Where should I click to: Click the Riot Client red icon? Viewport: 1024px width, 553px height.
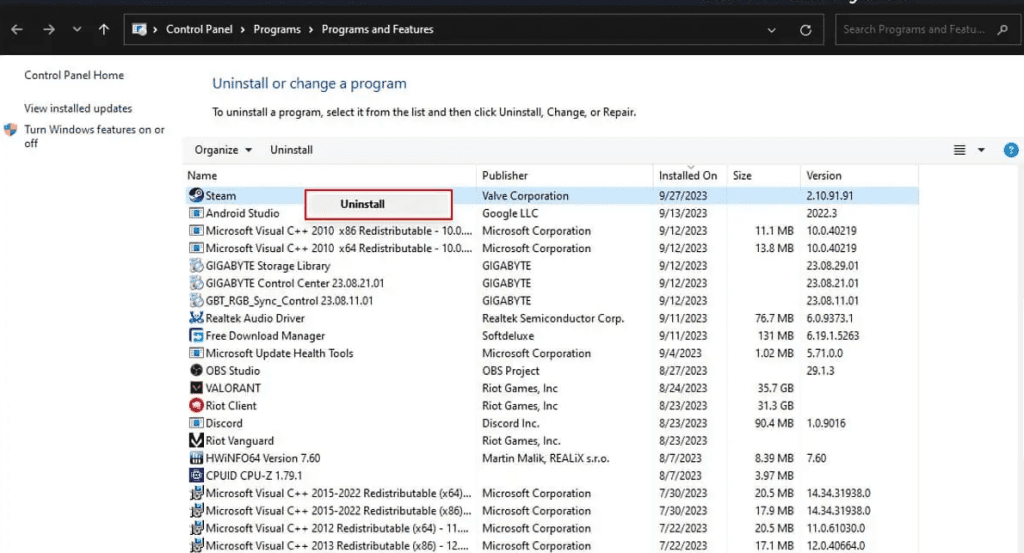(x=196, y=406)
